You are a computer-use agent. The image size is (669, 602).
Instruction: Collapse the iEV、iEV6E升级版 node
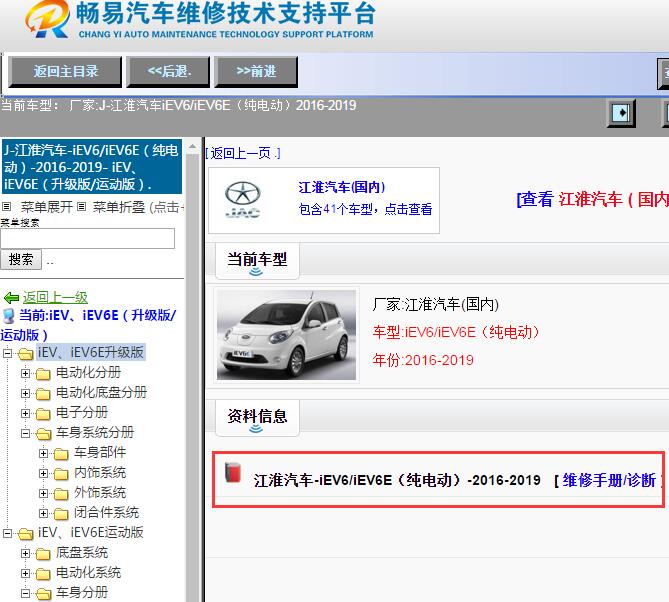pyautogui.click(x=7, y=353)
